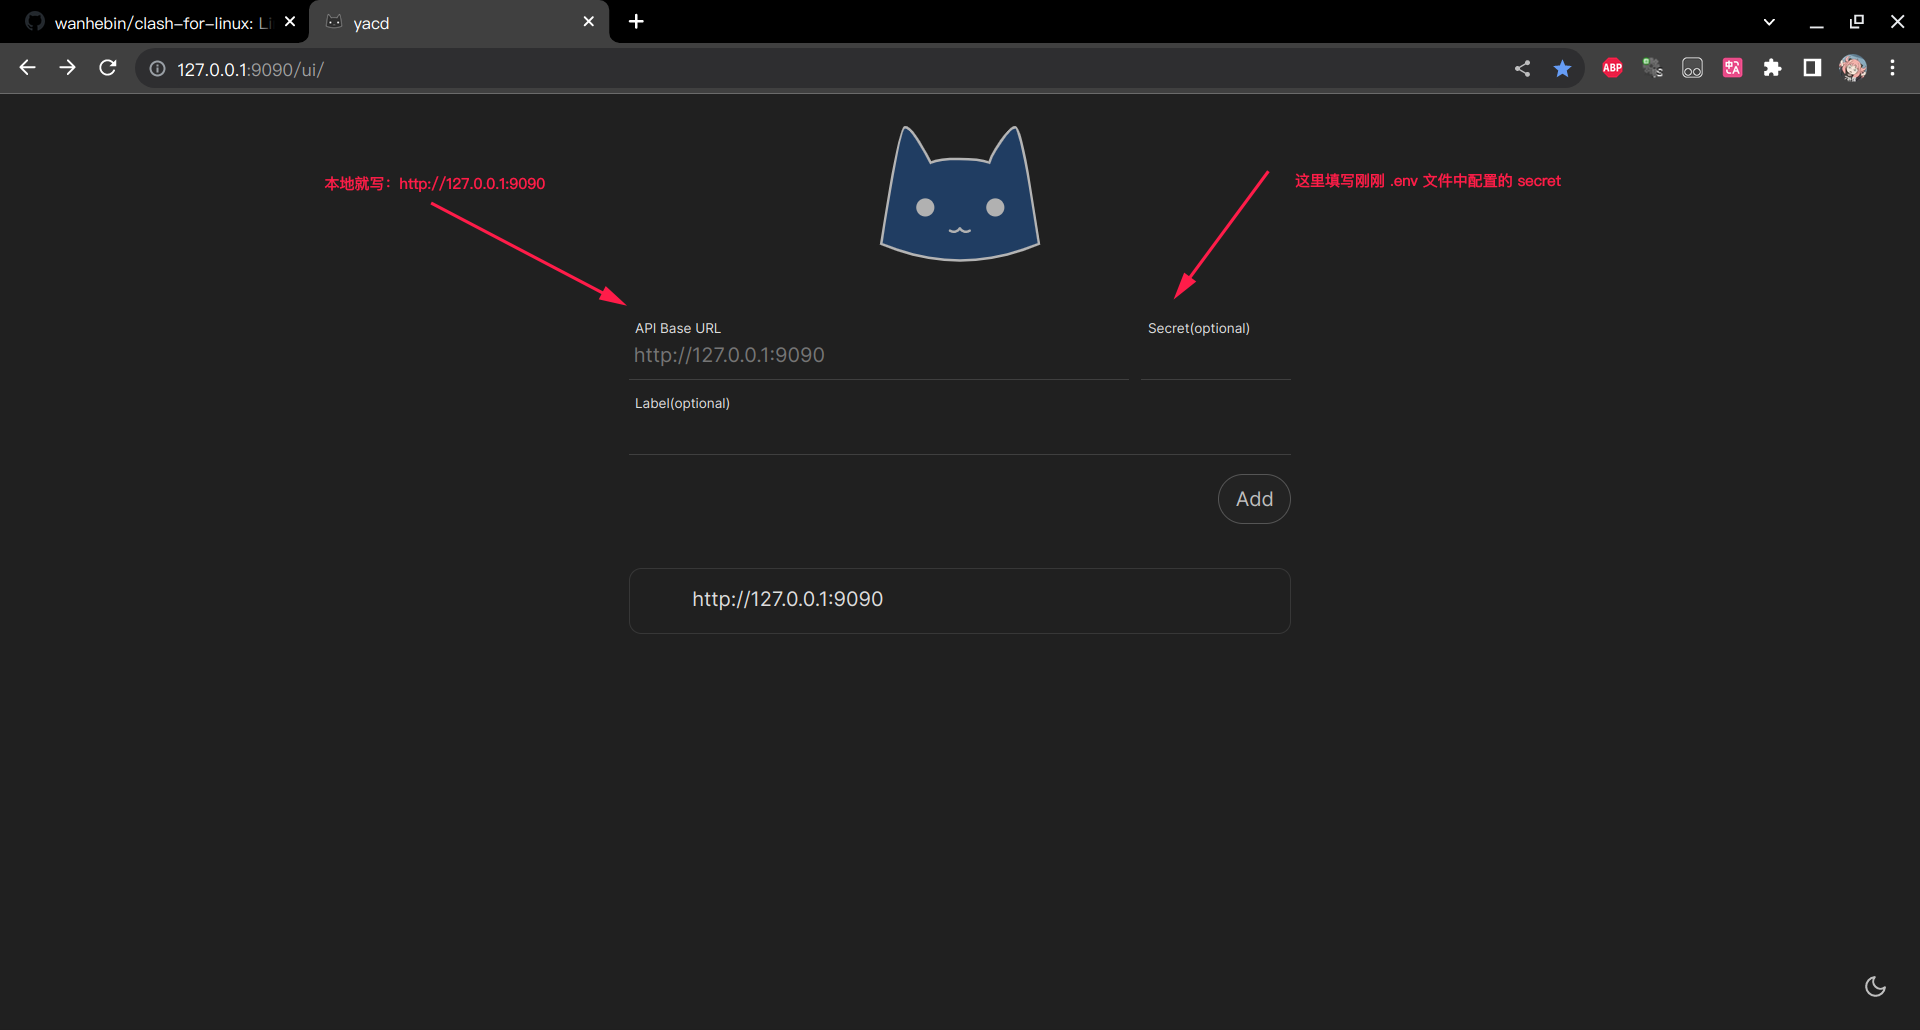View site information icon in address bar

(x=157, y=69)
